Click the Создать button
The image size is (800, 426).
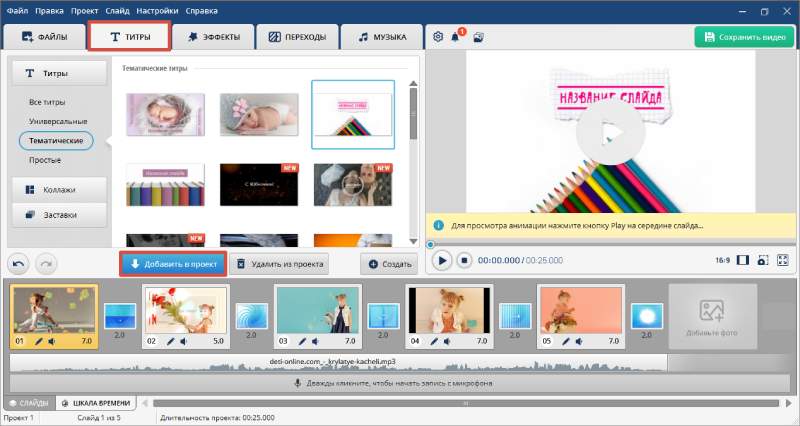click(389, 264)
